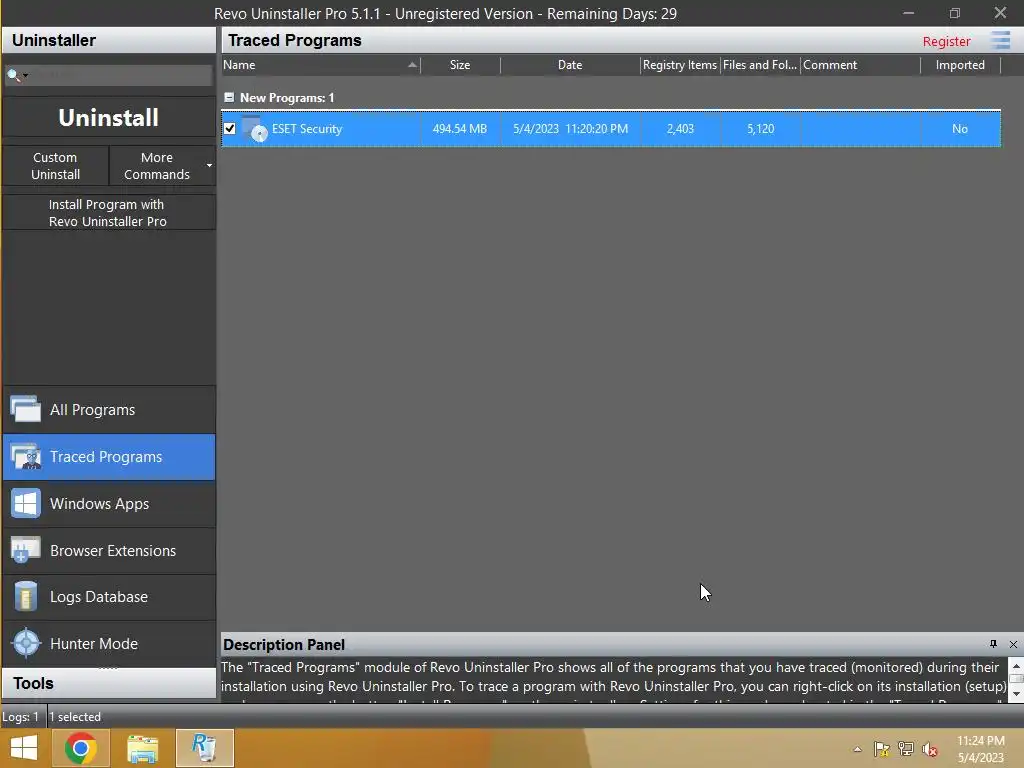
Task: Click Revo Uninstaller taskbar icon
Action: click(x=204, y=748)
